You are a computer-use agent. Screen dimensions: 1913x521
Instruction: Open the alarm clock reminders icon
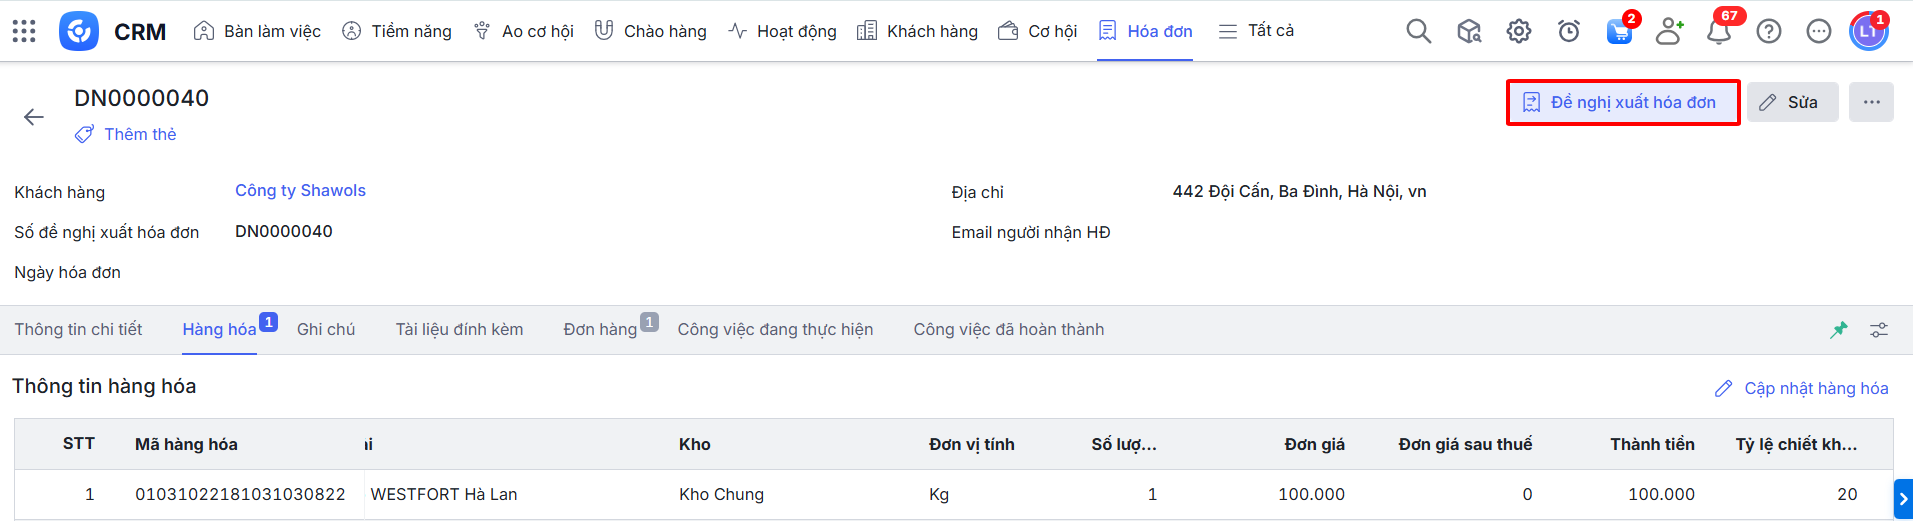coord(1568,31)
